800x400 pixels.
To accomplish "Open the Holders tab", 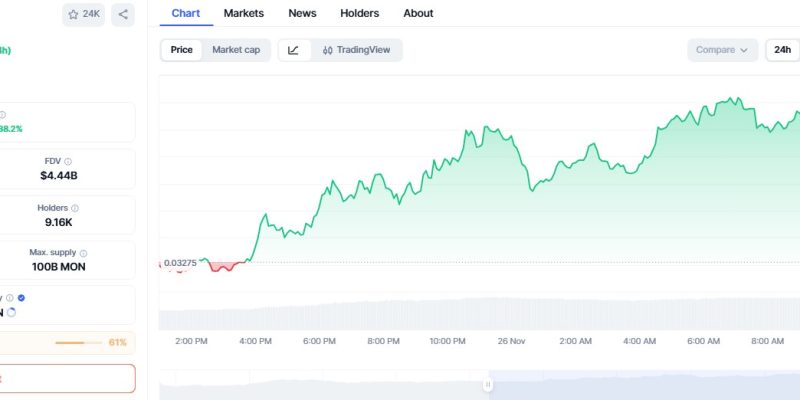I will point(359,13).
